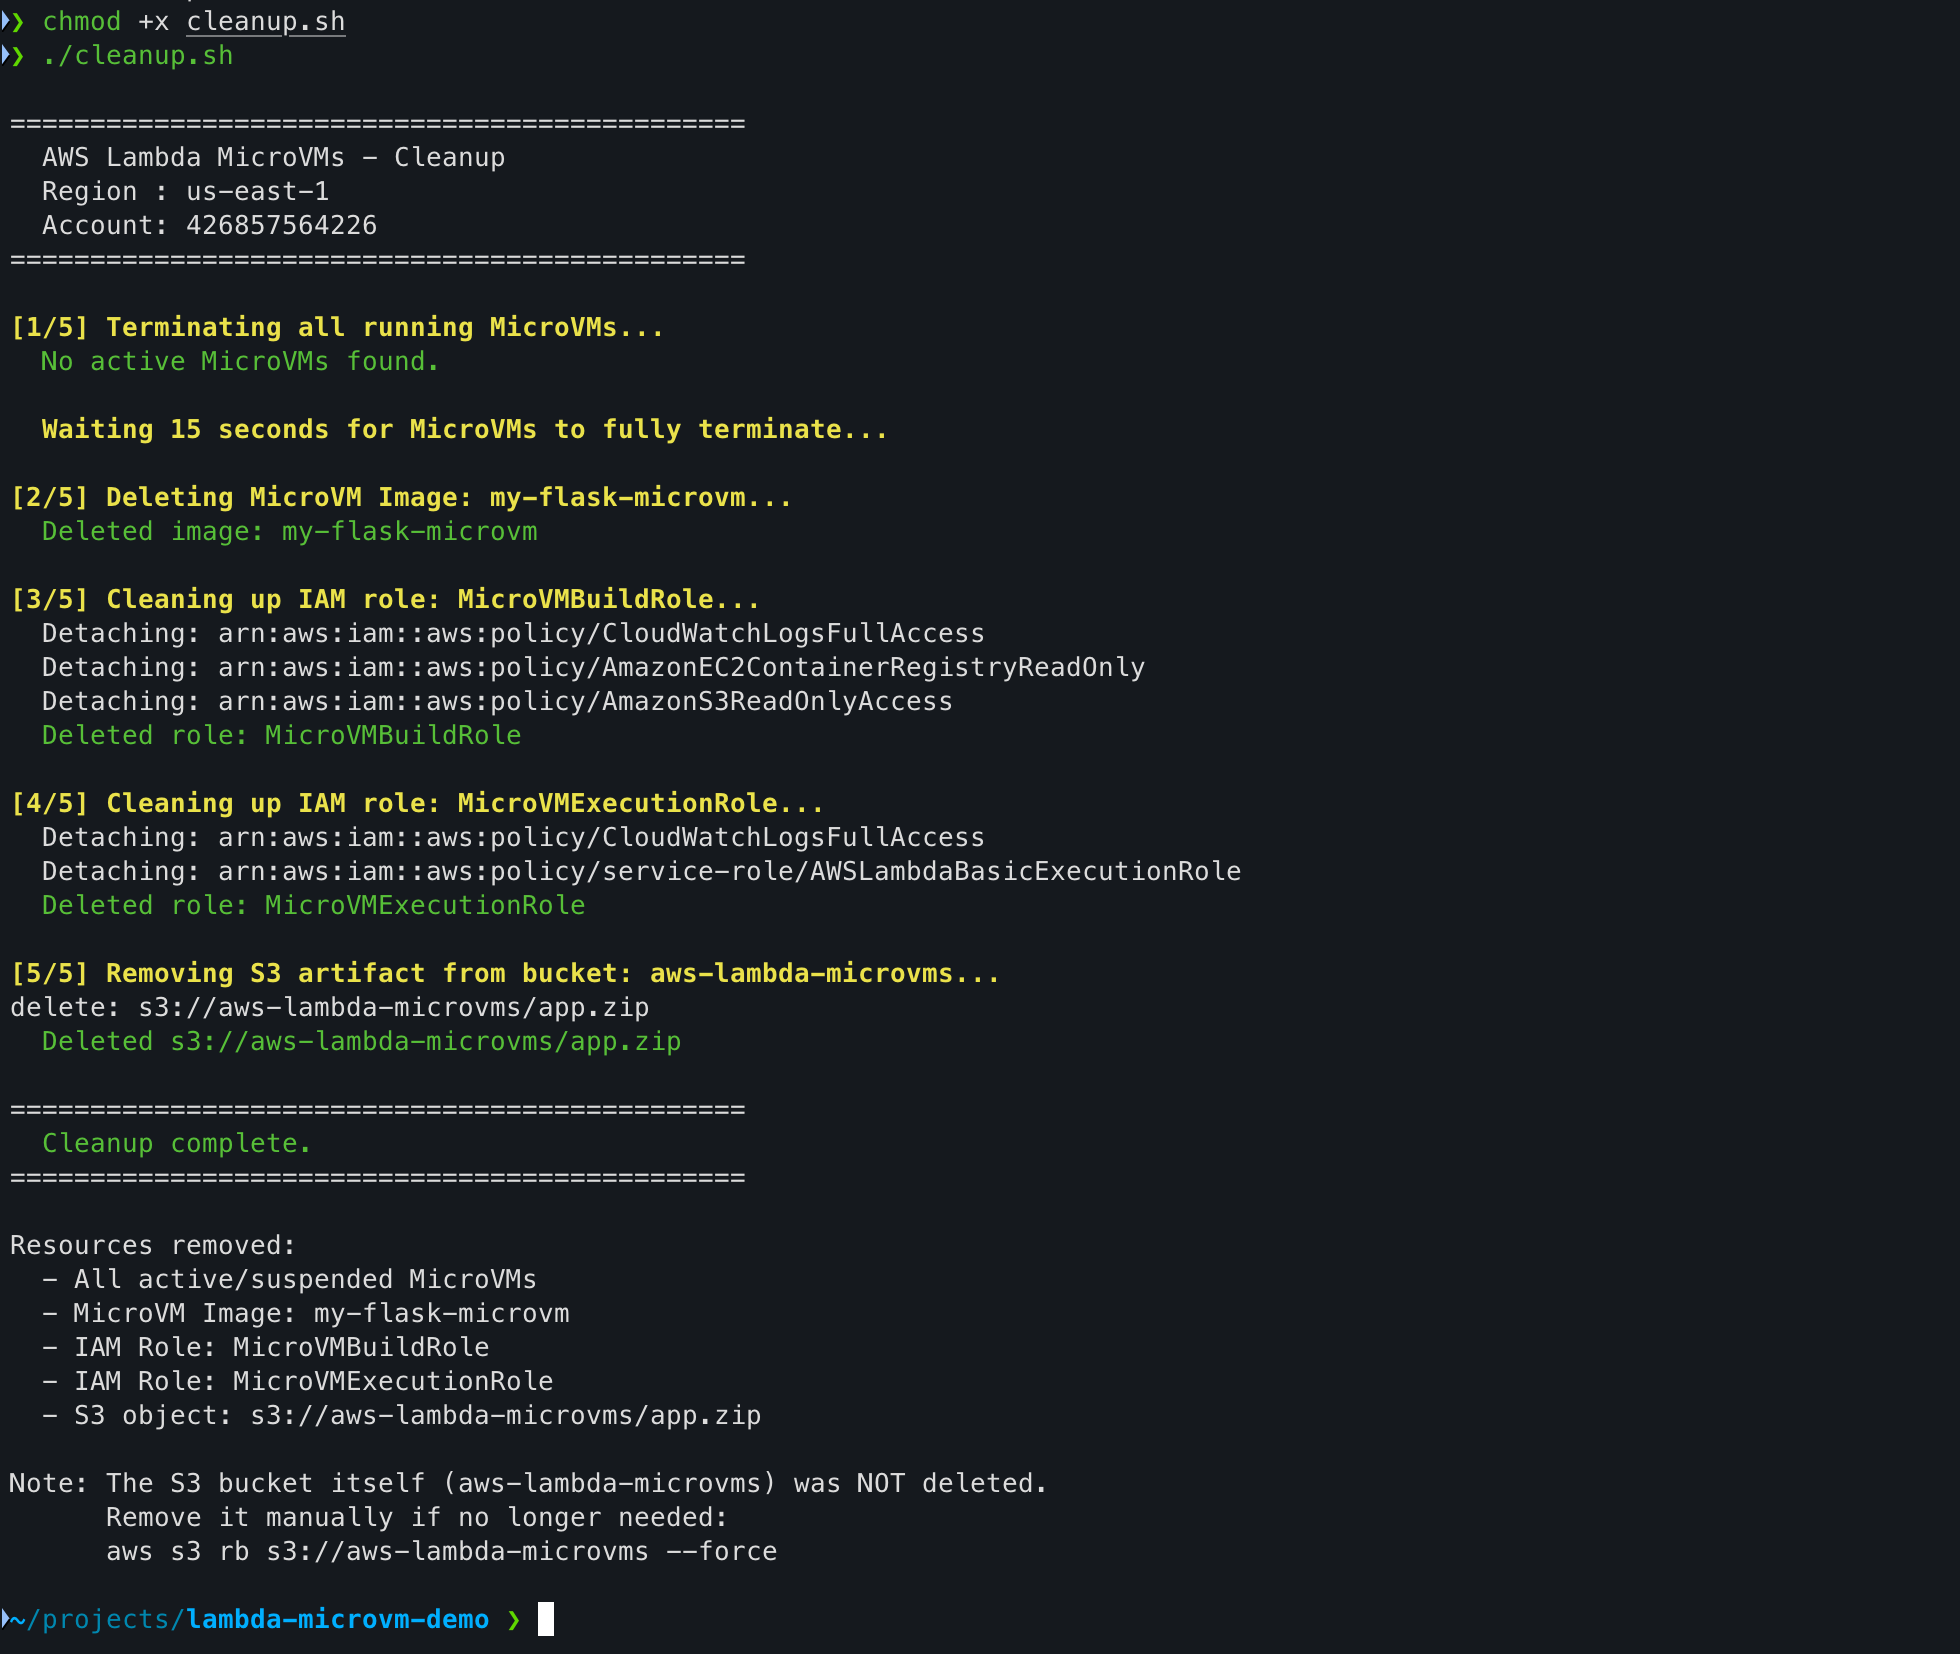This screenshot has width=1960, height=1654.
Task: Place focus on the terminal cursor block
Action: click(x=546, y=1619)
